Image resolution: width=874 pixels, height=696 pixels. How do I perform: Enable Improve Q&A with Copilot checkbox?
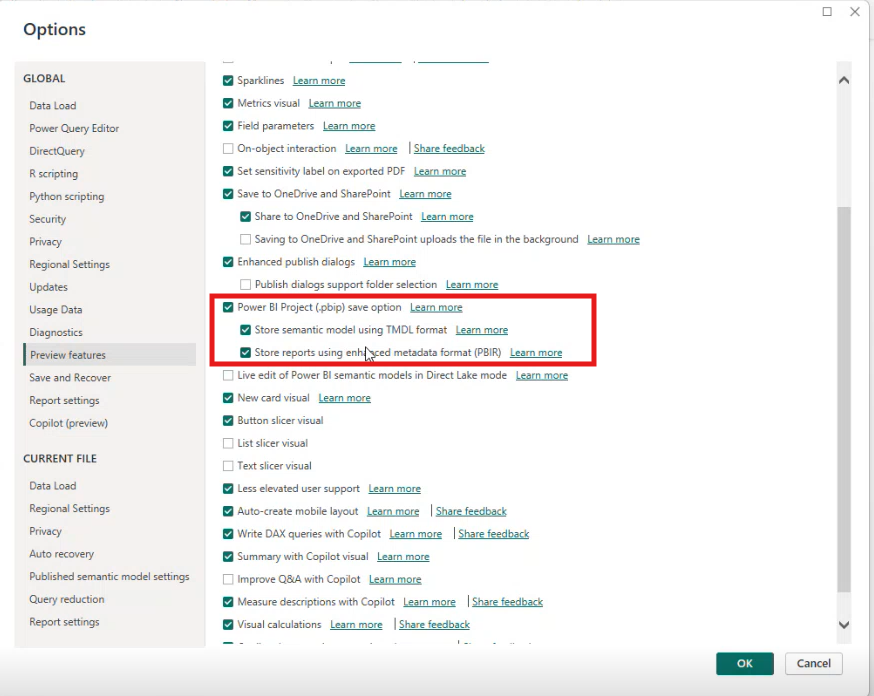click(228, 580)
